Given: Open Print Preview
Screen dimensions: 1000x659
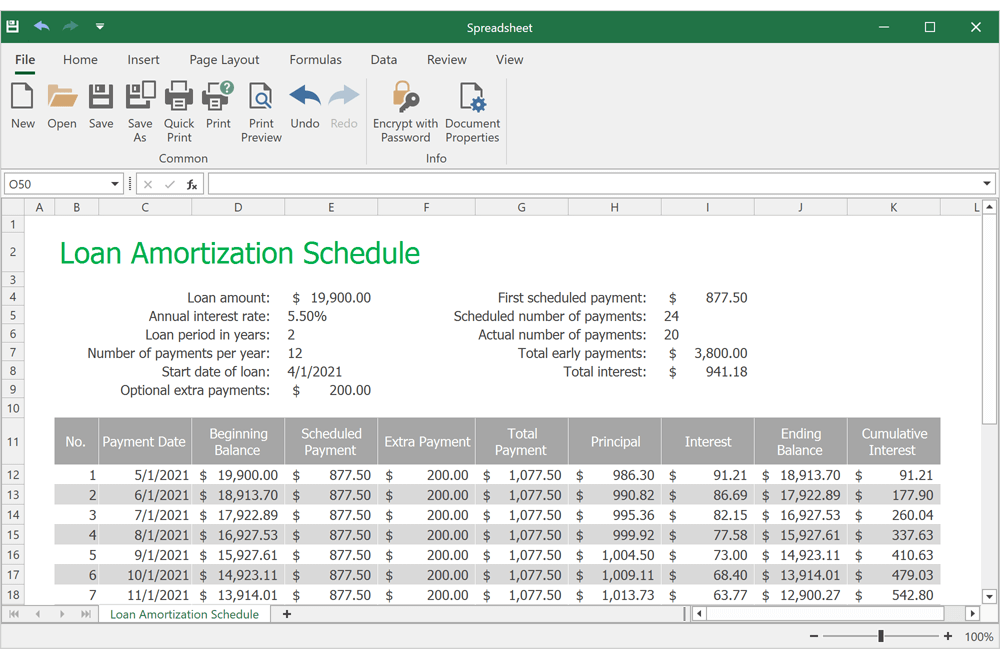Looking at the screenshot, I should (x=260, y=105).
